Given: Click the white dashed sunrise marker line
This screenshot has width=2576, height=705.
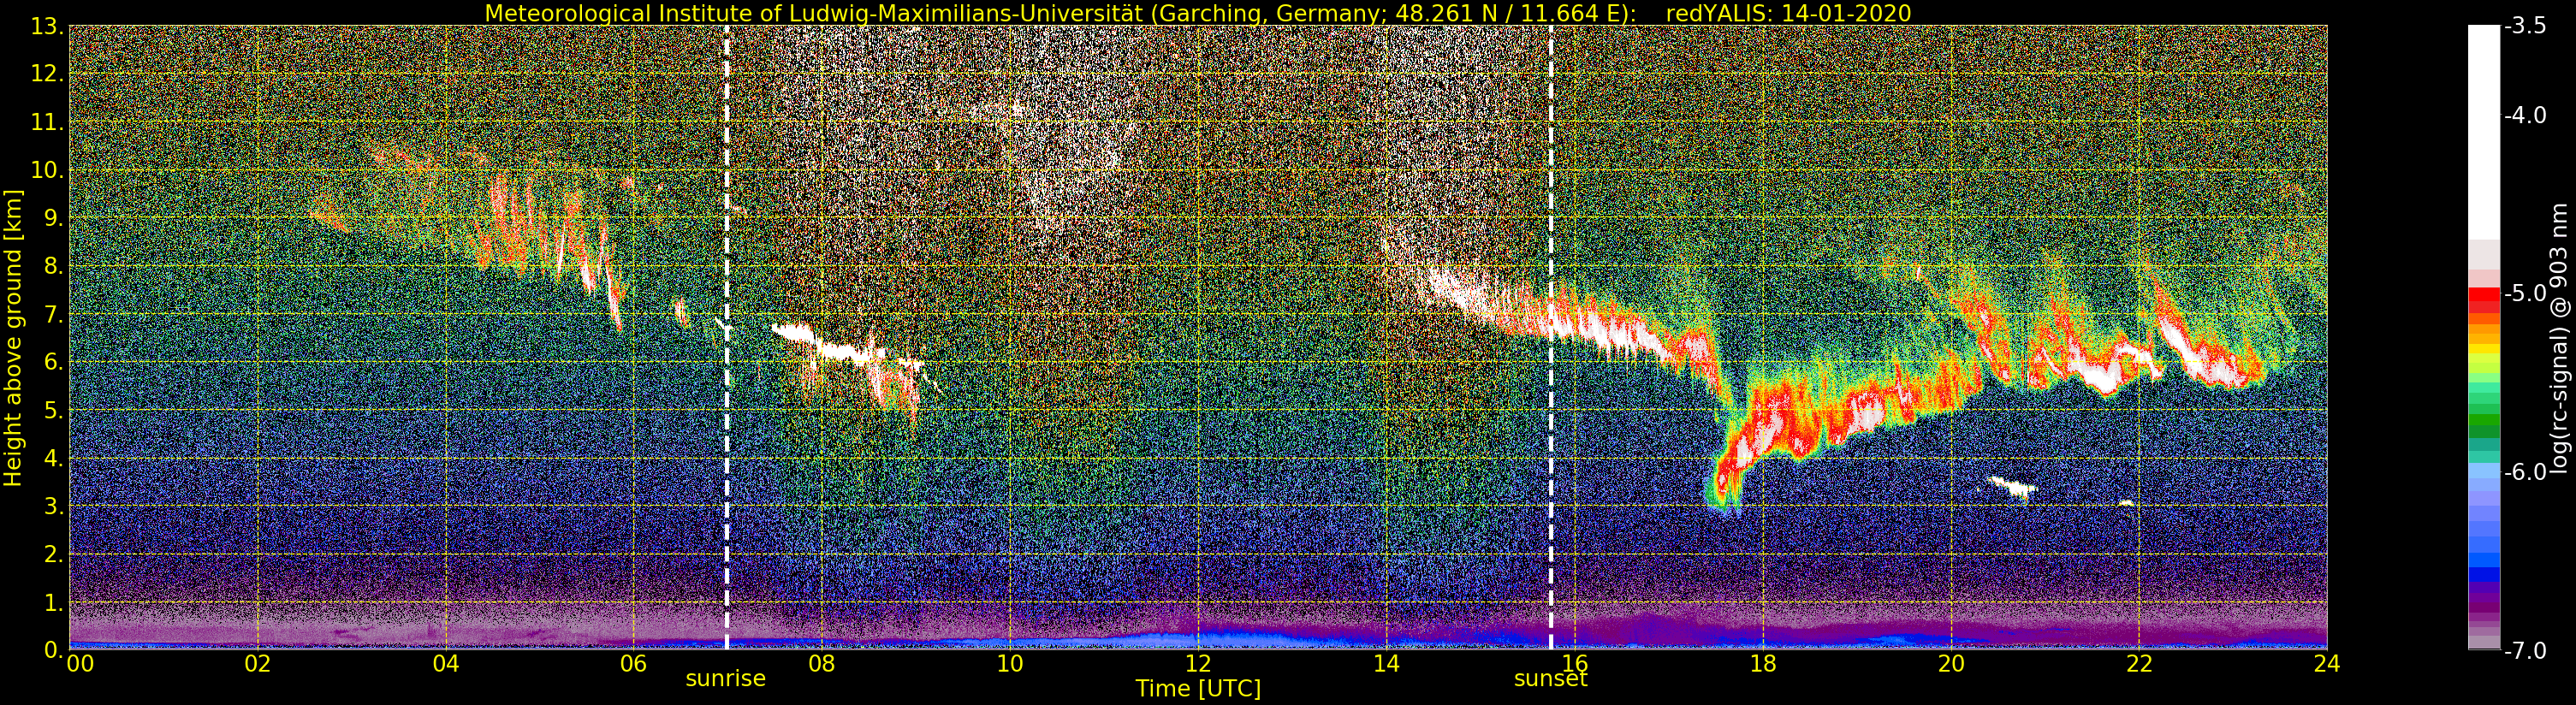Looking at the screenshot, I should click(x=727, y=337).
